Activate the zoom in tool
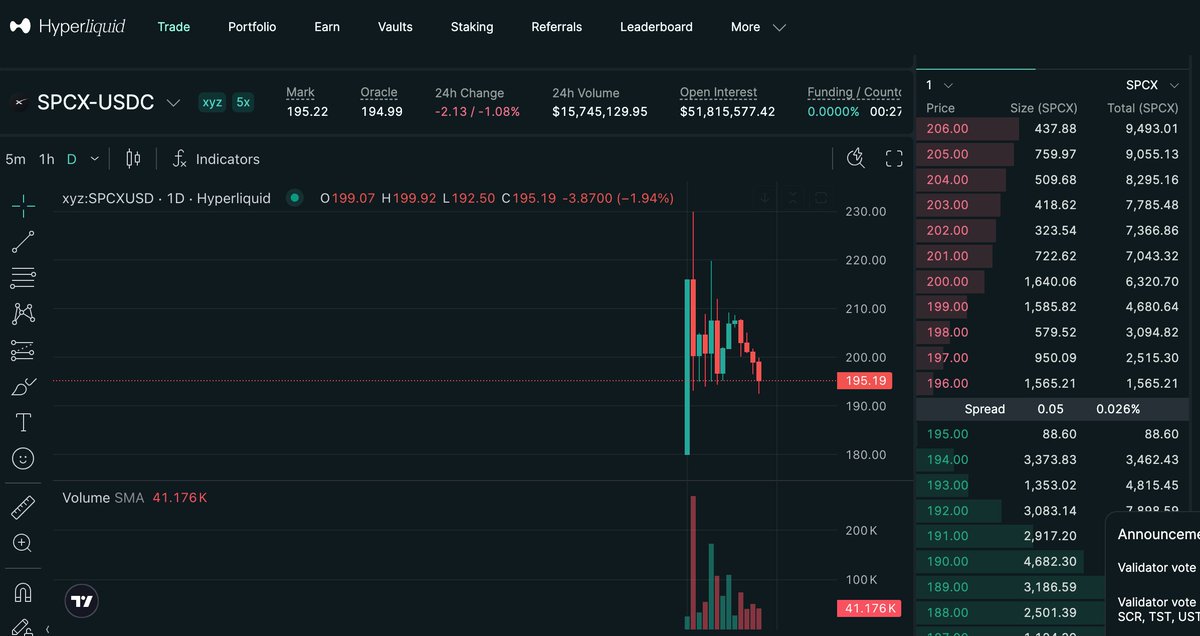The height and width of the screenshot is (636, 1200). tap(23, 543)
